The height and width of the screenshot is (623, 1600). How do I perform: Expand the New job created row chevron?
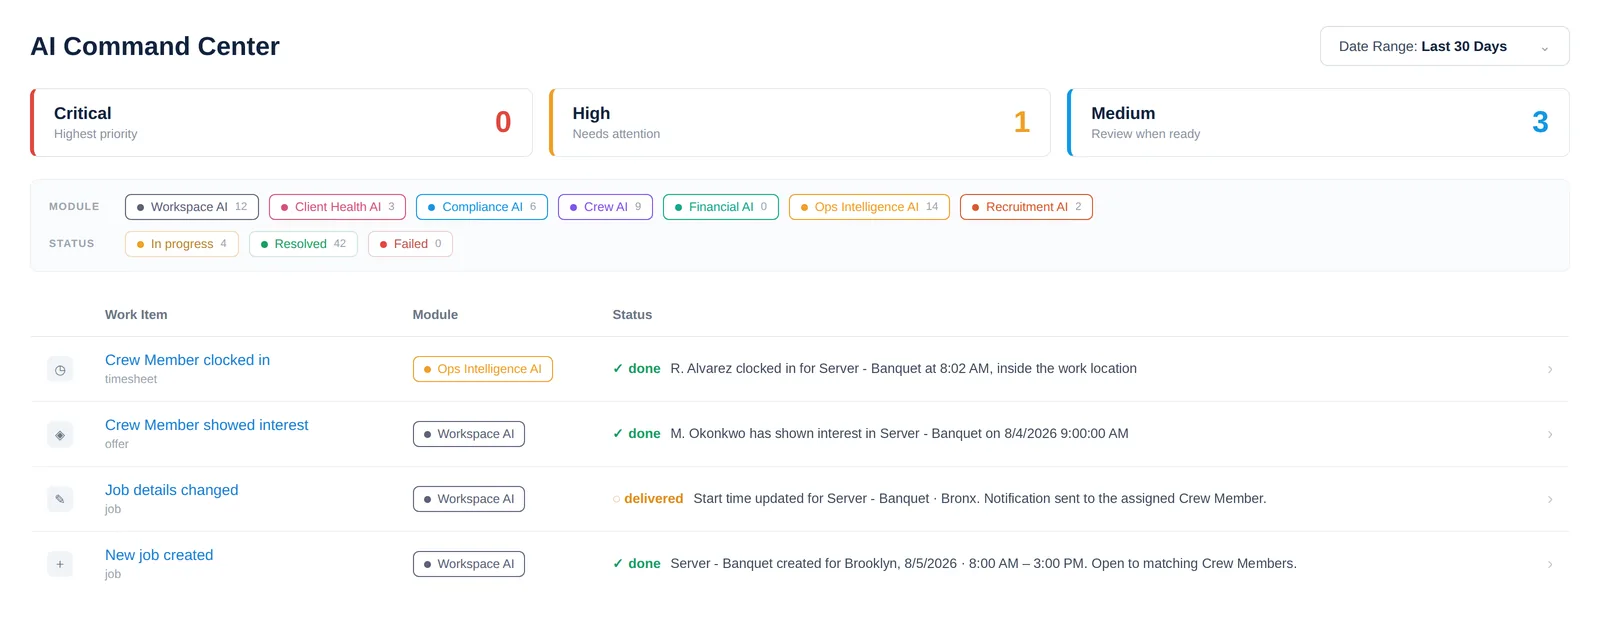click(1550, 564)
